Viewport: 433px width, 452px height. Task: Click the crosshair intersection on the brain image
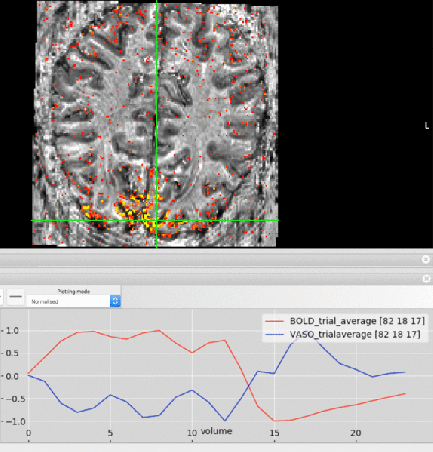(x=157, y=220)
